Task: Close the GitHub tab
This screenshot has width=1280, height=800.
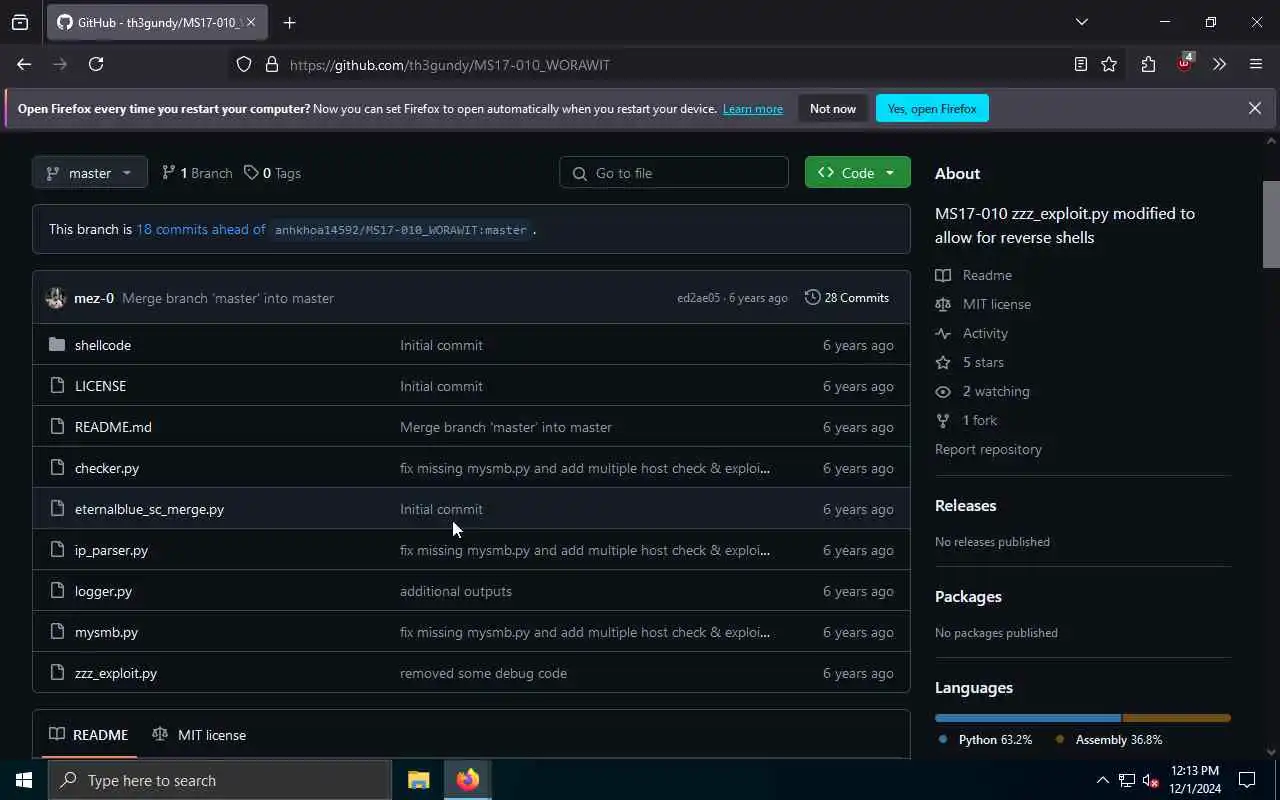Action: click(251, 22)
